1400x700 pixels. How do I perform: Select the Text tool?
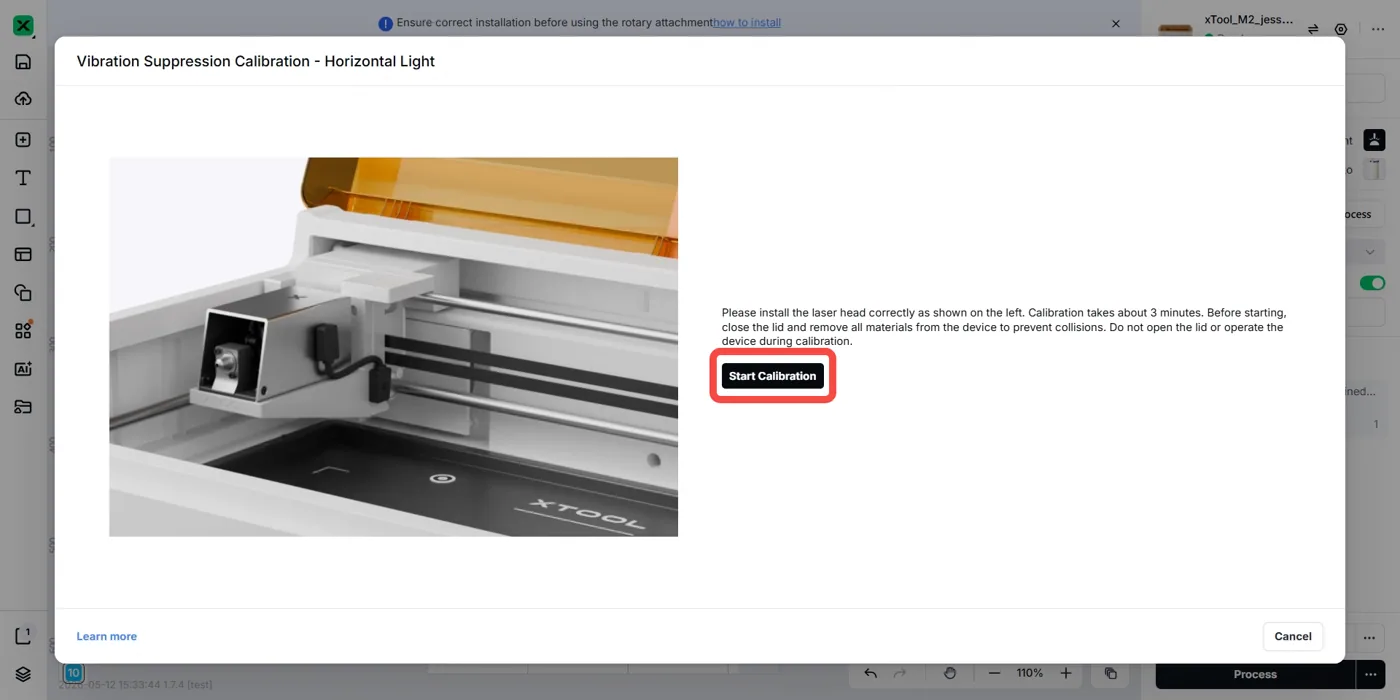[x=23, y=178]
